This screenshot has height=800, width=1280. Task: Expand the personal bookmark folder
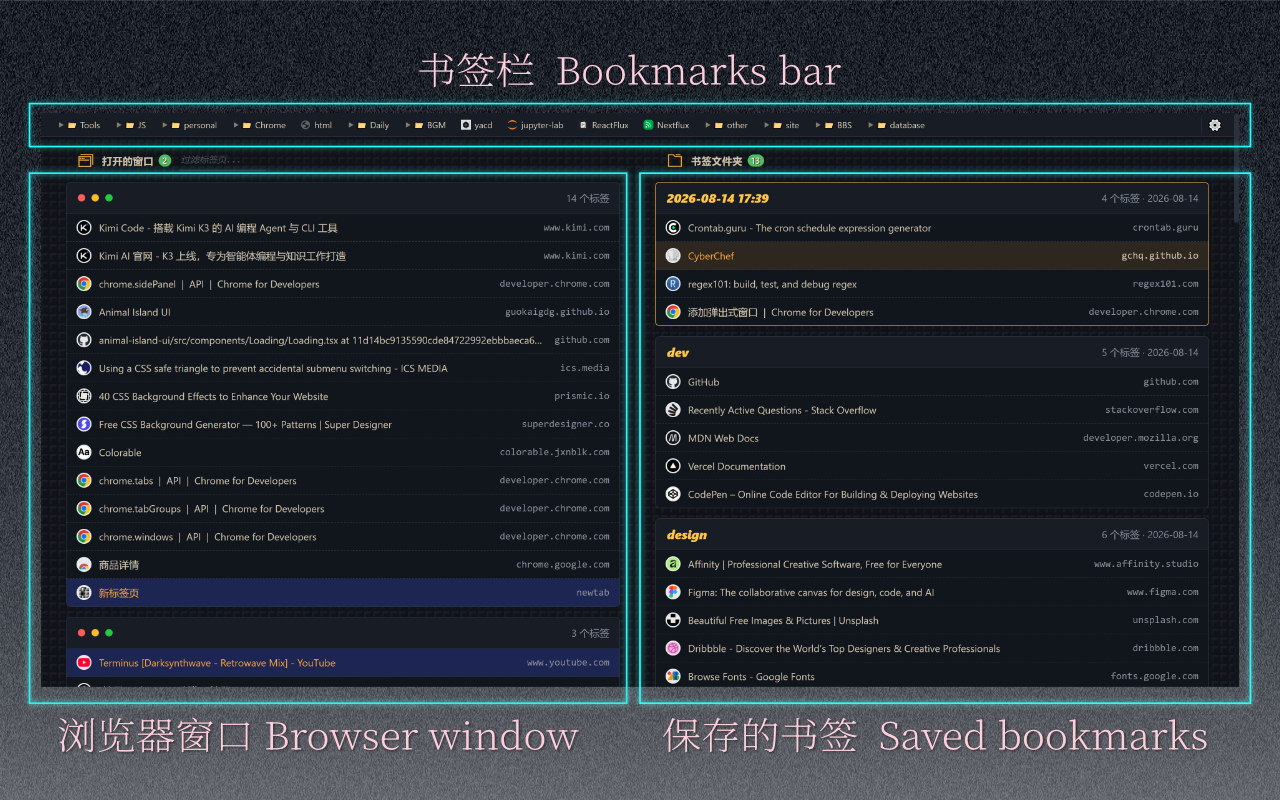coord(188,125)
